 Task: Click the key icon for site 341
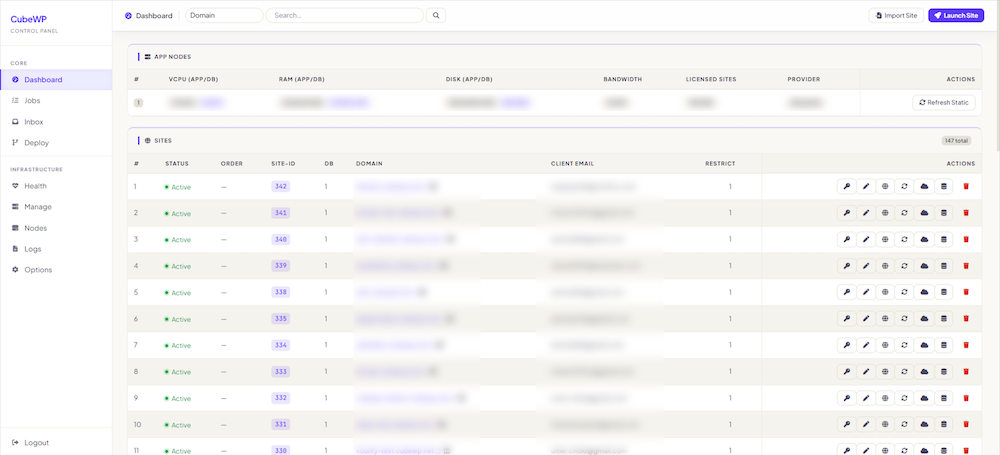pos(846,213)
